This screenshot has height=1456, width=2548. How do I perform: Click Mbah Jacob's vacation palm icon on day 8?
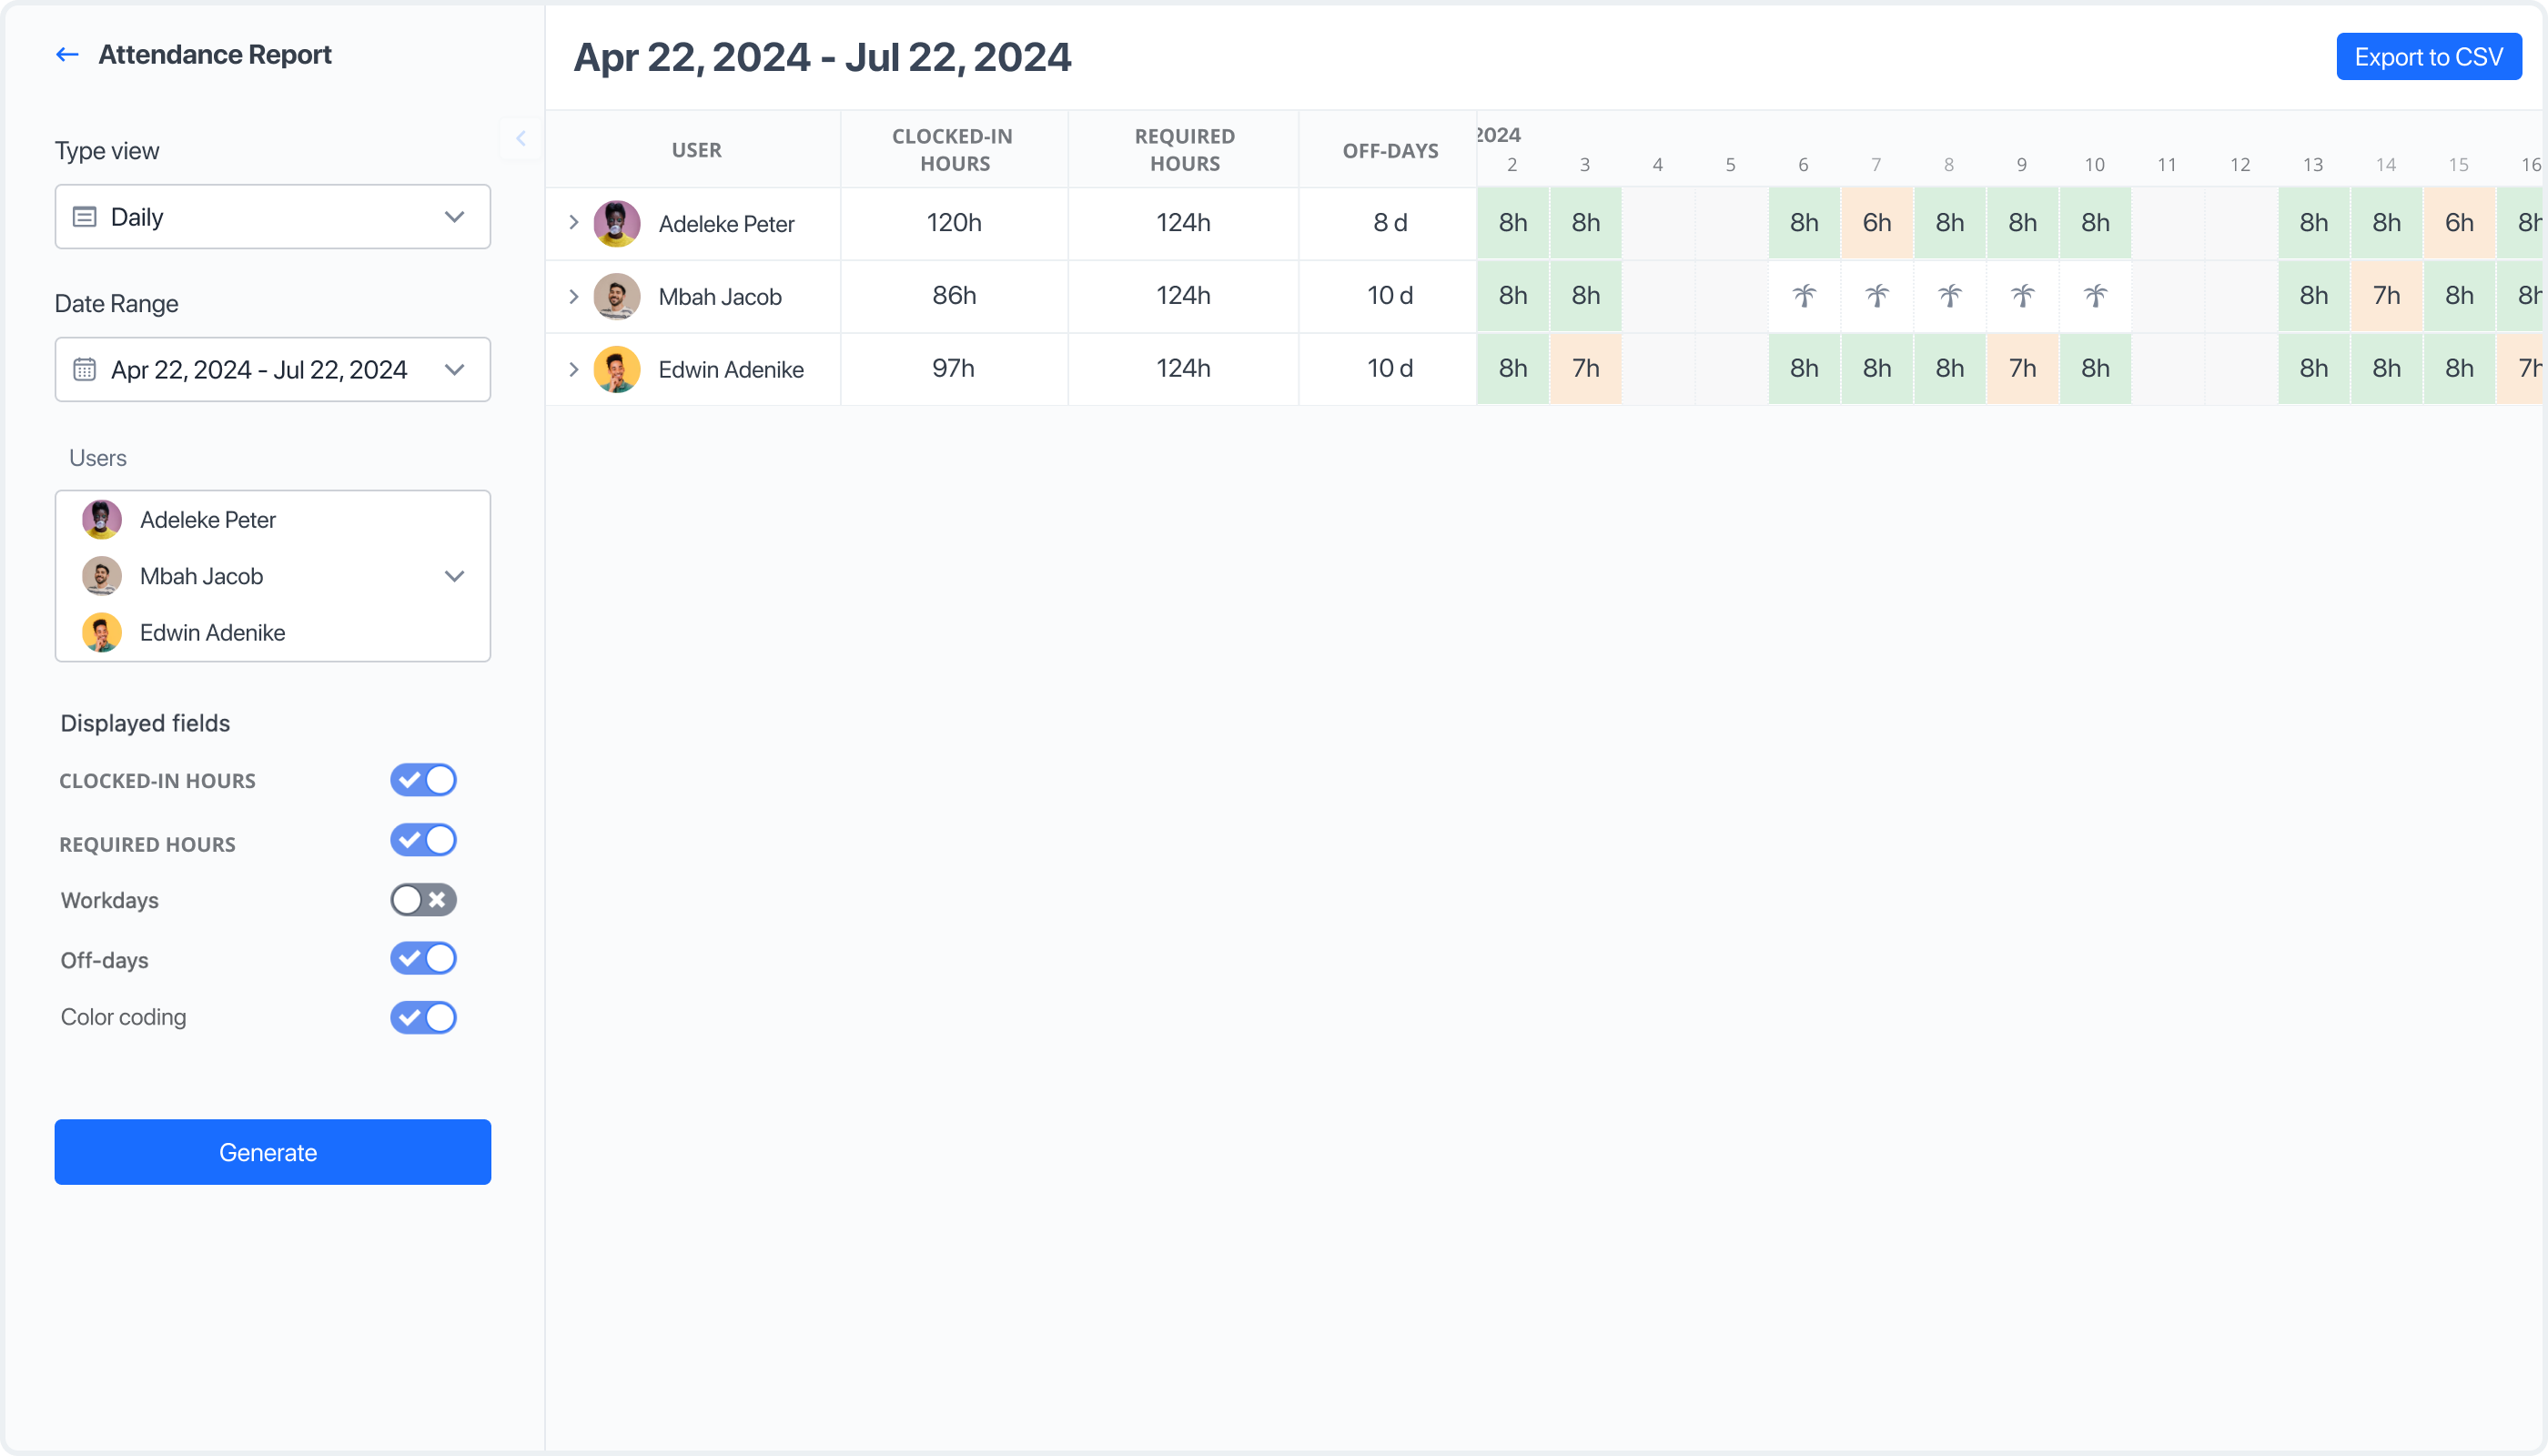click(x=1950, y=296)
